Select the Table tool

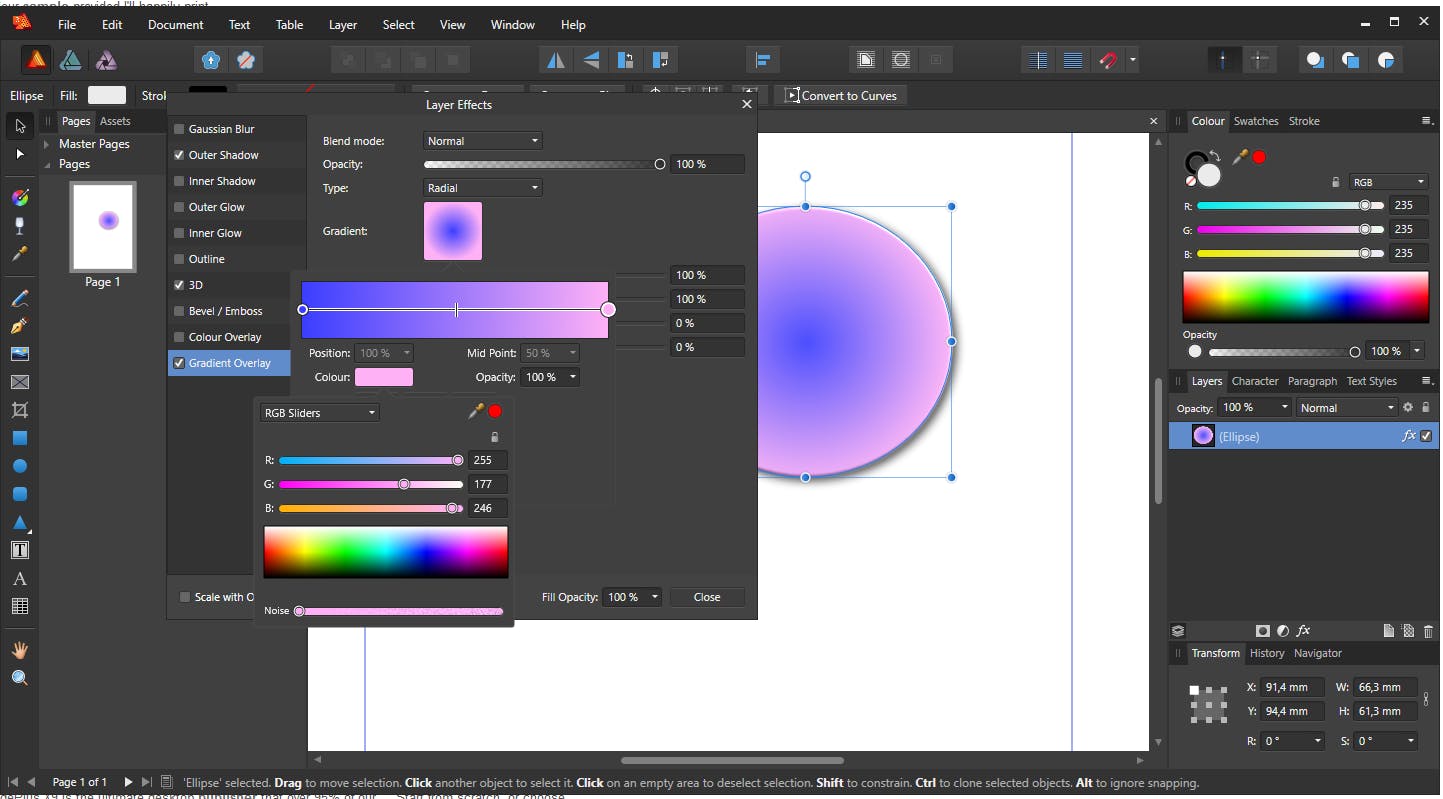pos(20,606)
